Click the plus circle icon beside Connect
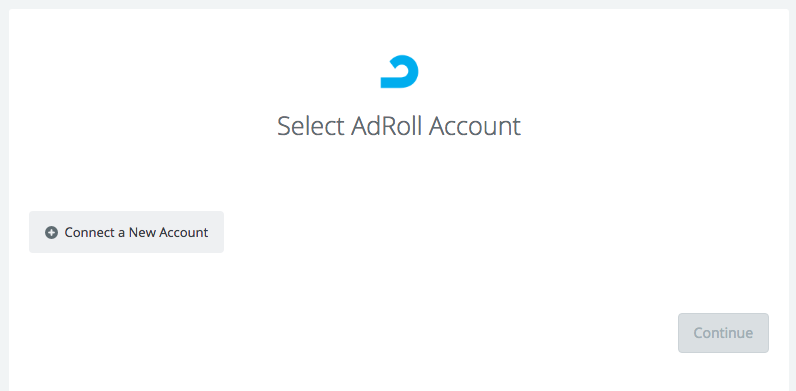796x391 pixels. pyautogui.click(x=51, y=233)
